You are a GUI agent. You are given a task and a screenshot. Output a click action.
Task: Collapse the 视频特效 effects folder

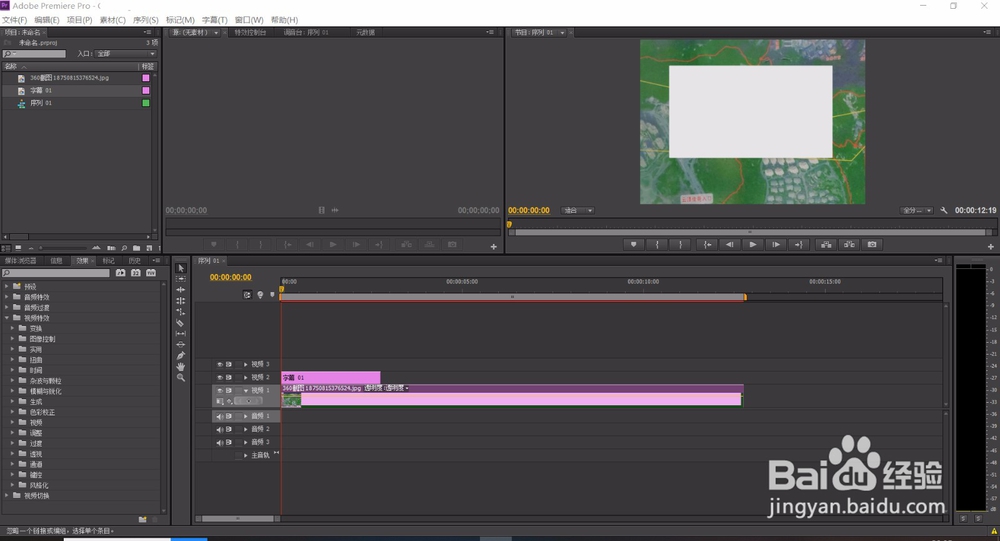tap(7, 318)
